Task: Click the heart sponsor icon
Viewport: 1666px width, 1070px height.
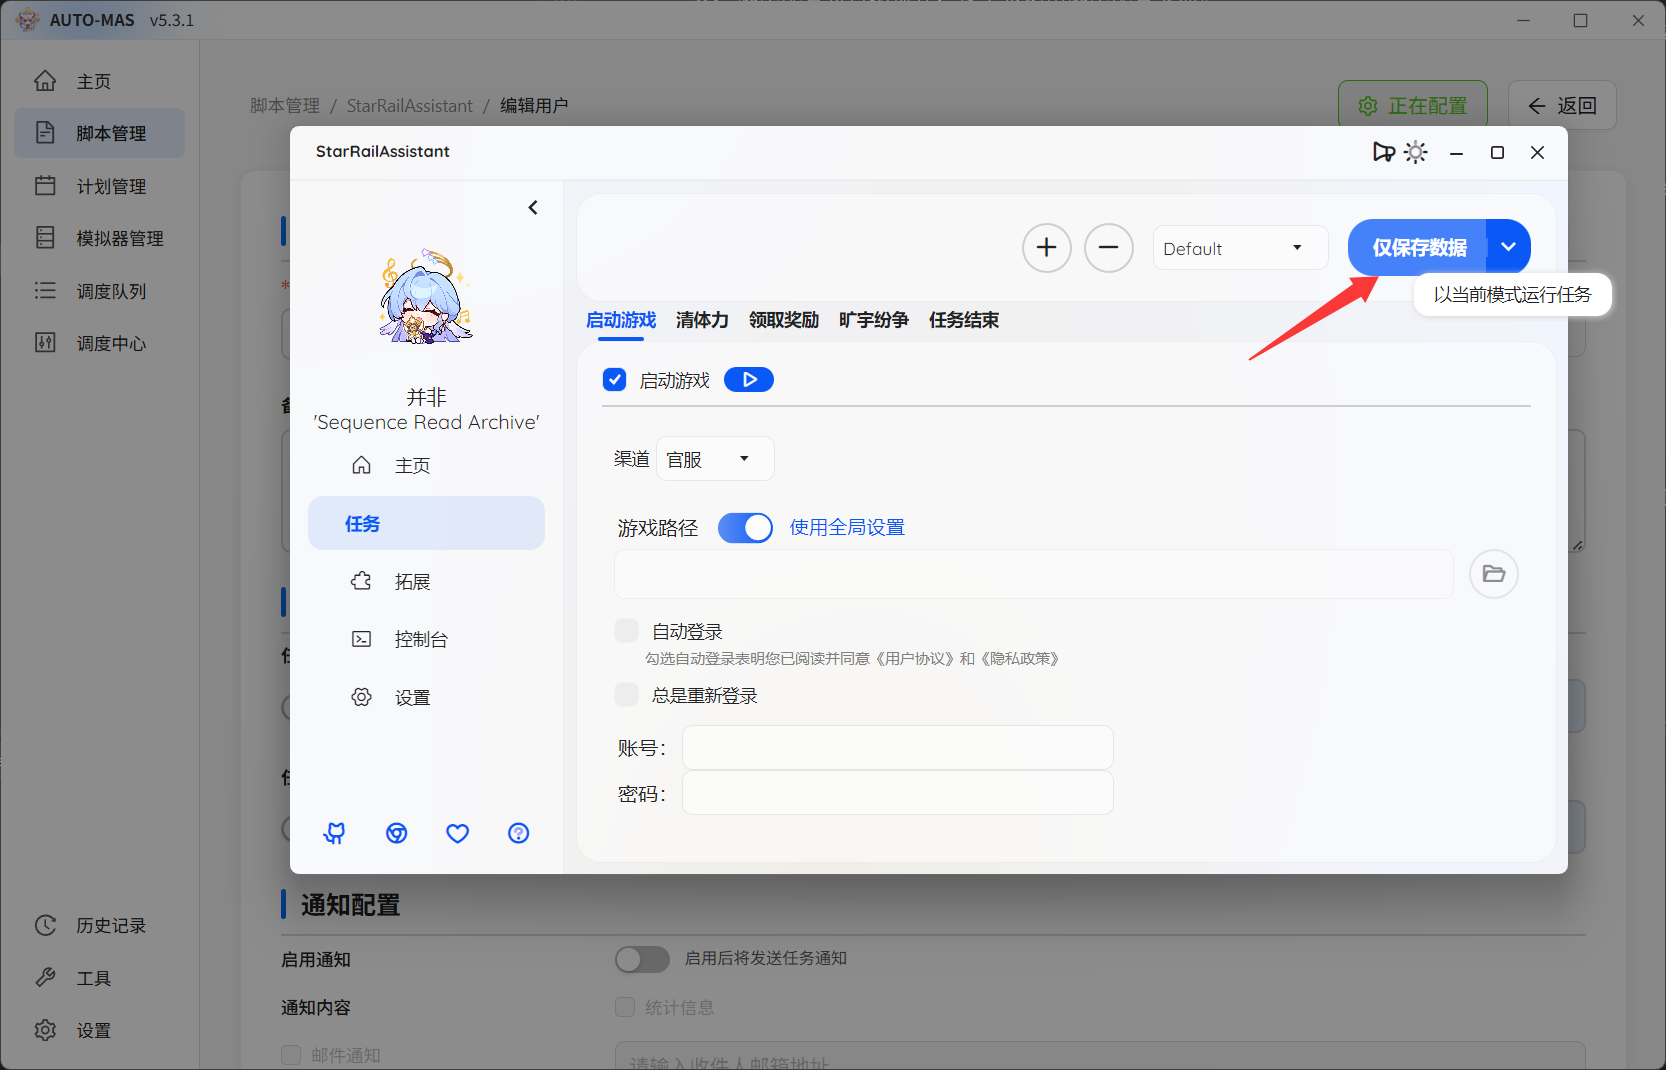Action: [x=457, y=833]
